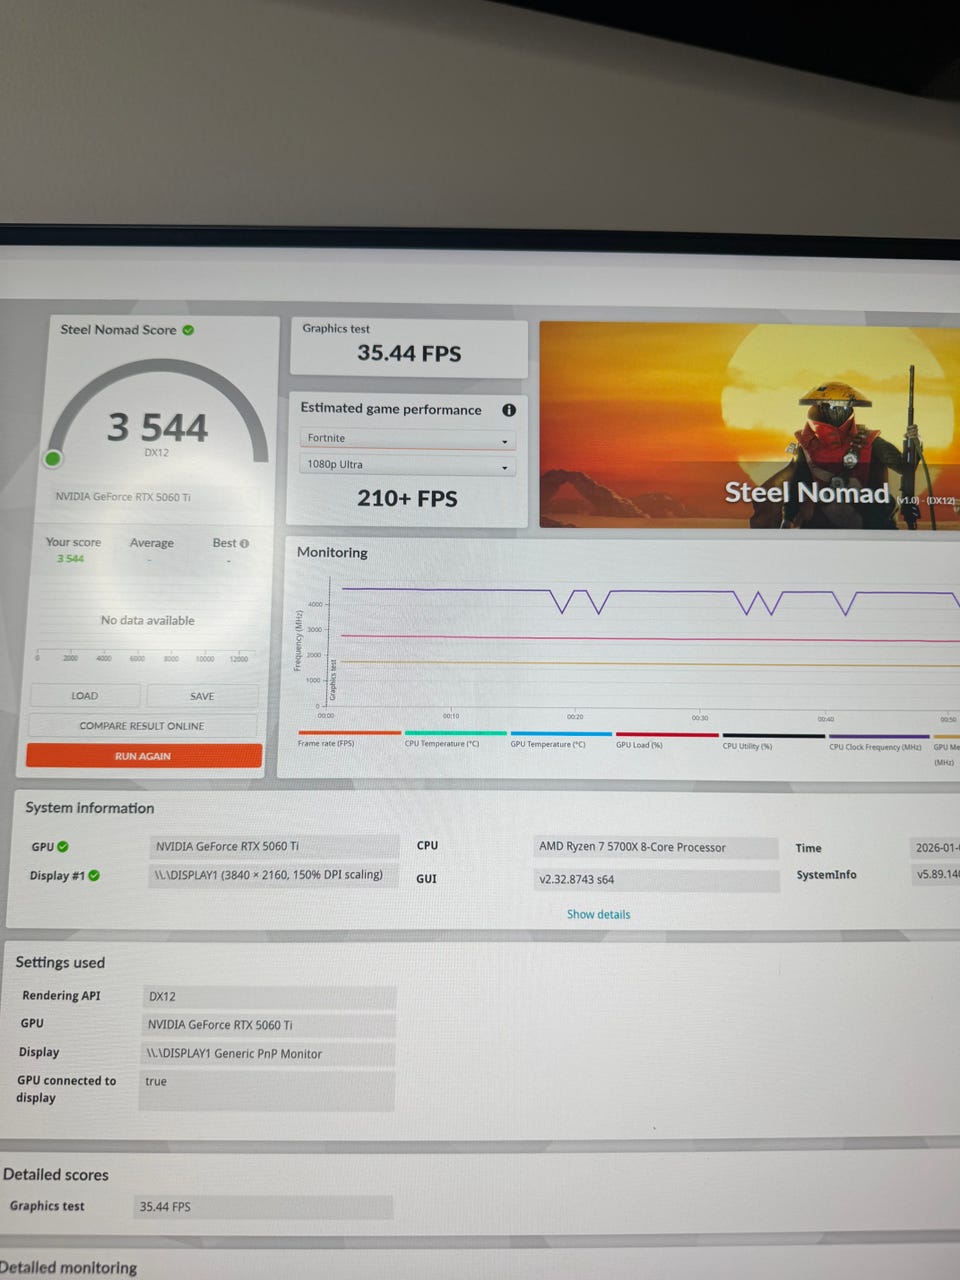Viewport: 960px width, 1280px height.
Task: Click the No data available text
Action: point(148,621)
